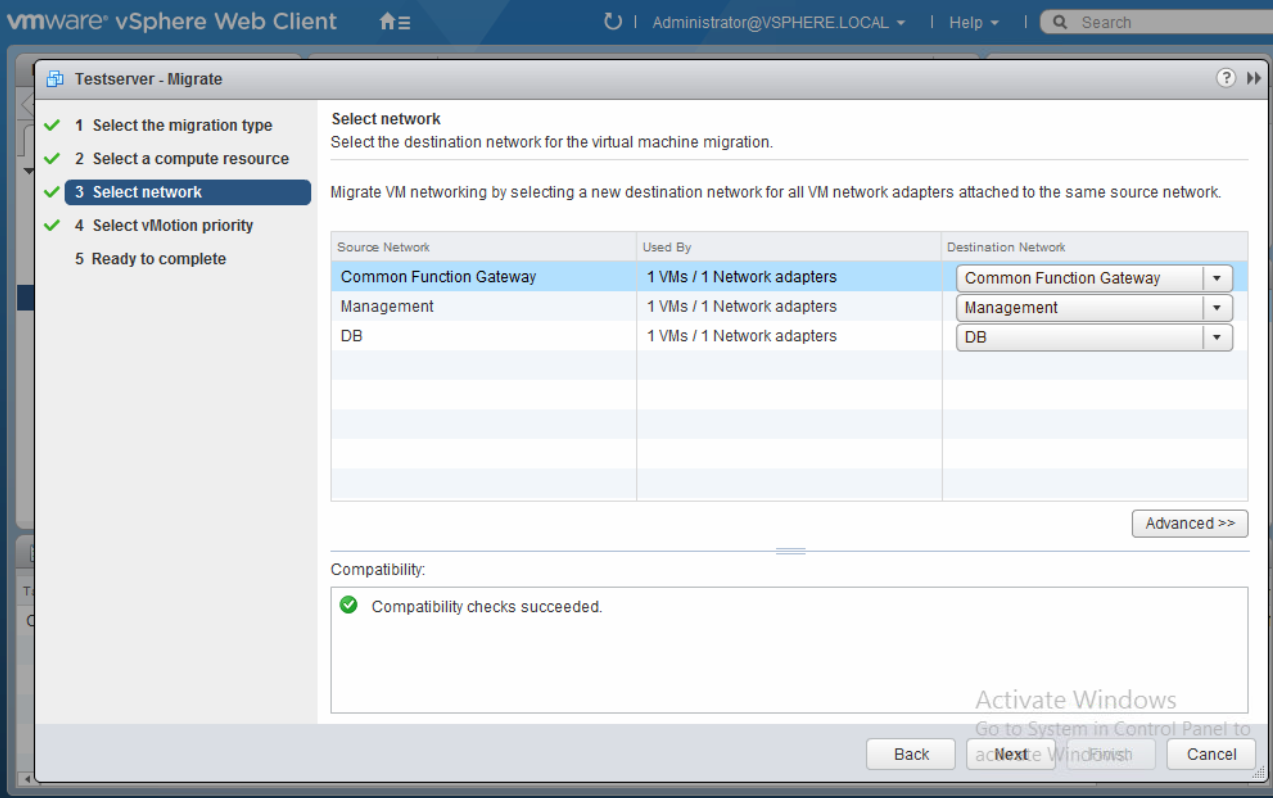This screenshot has width=1273, height=798.
Task: Go to step 2 Select a compute resource
Action: pos(190,159)
